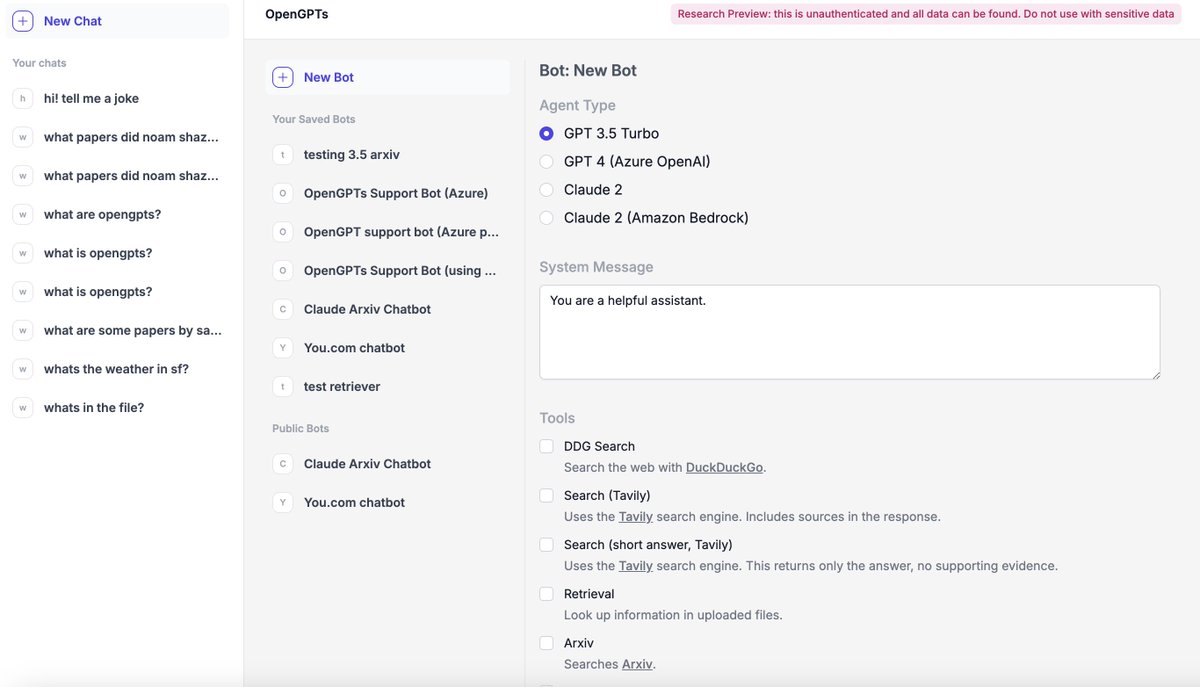The width and height of the screenshot is (1200, 687).
Task: Enable the DDG Search tool
Action: 546,445
